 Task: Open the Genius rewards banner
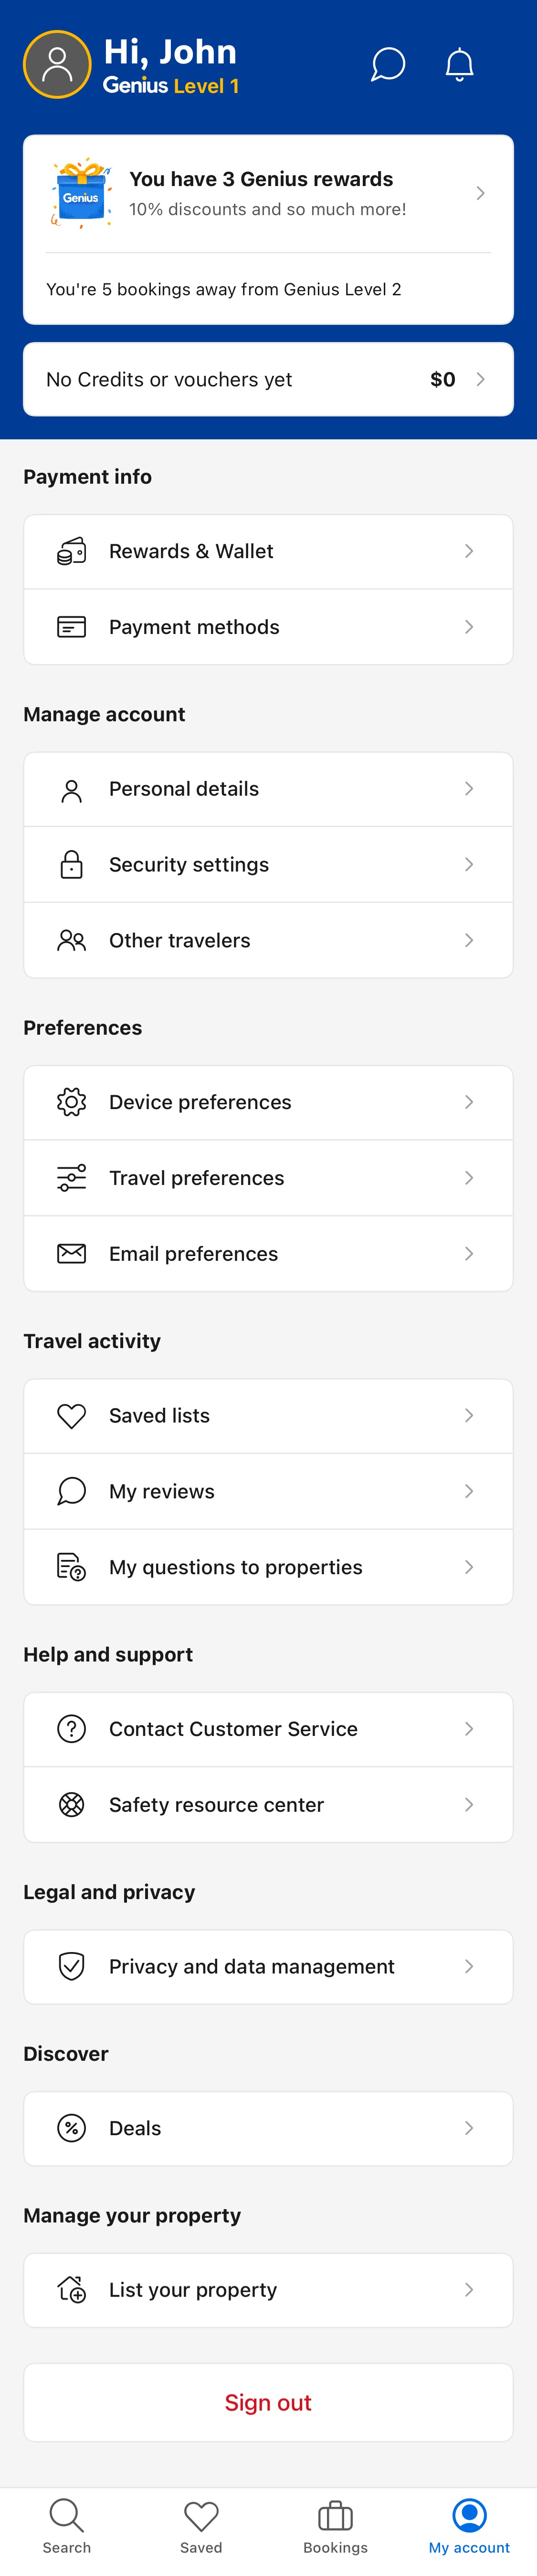click(x=267, y=193)
